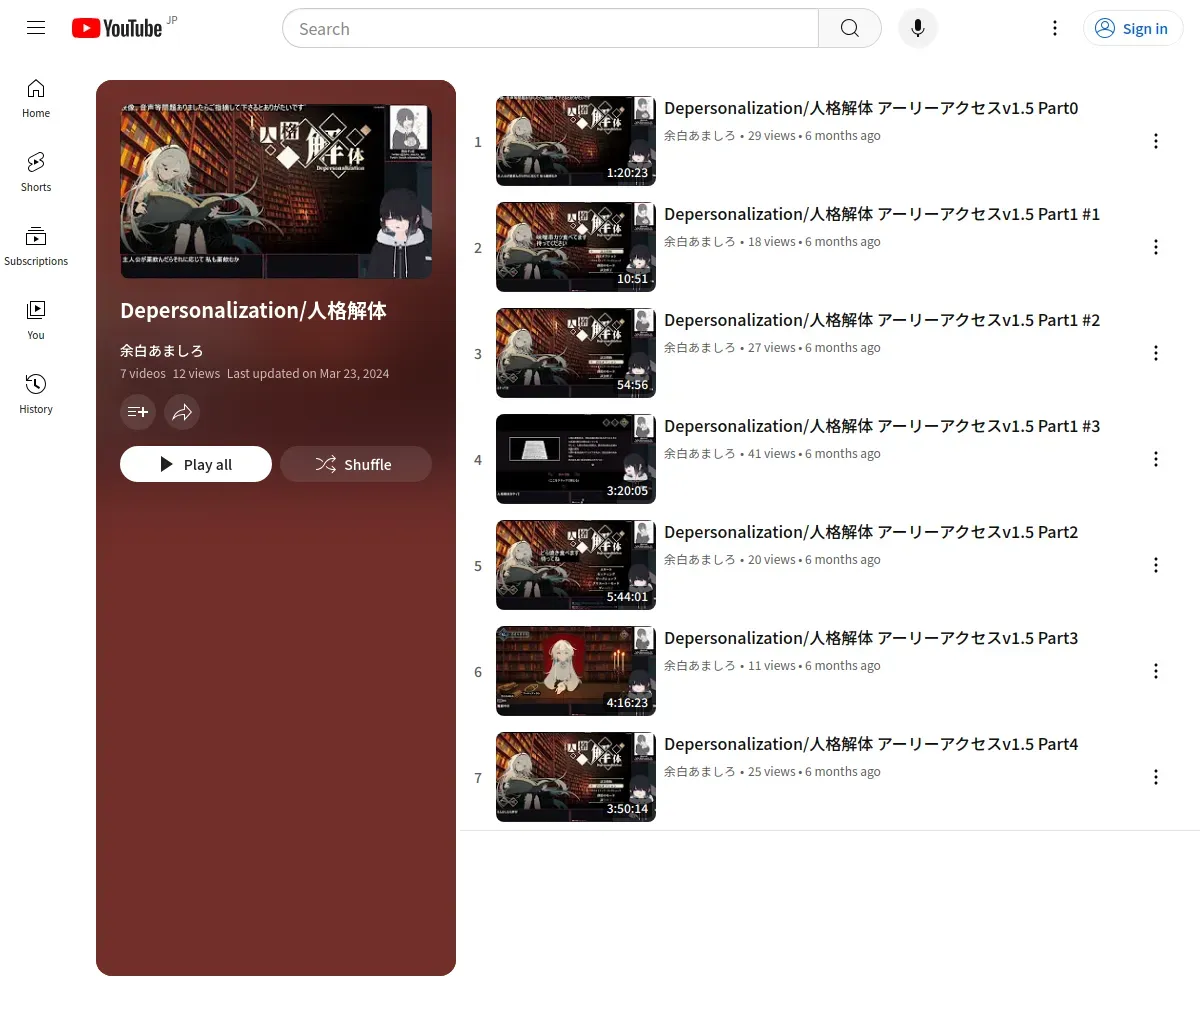Start voice search with the microphone

(x=918, y=28)
